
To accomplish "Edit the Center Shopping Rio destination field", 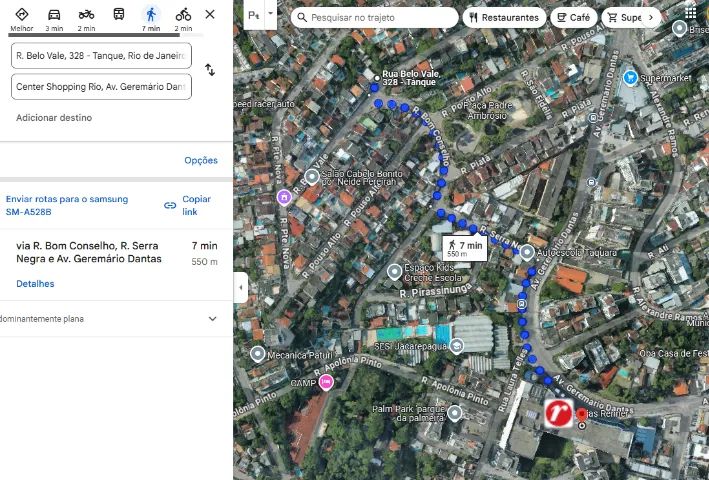I will point(101,87).
